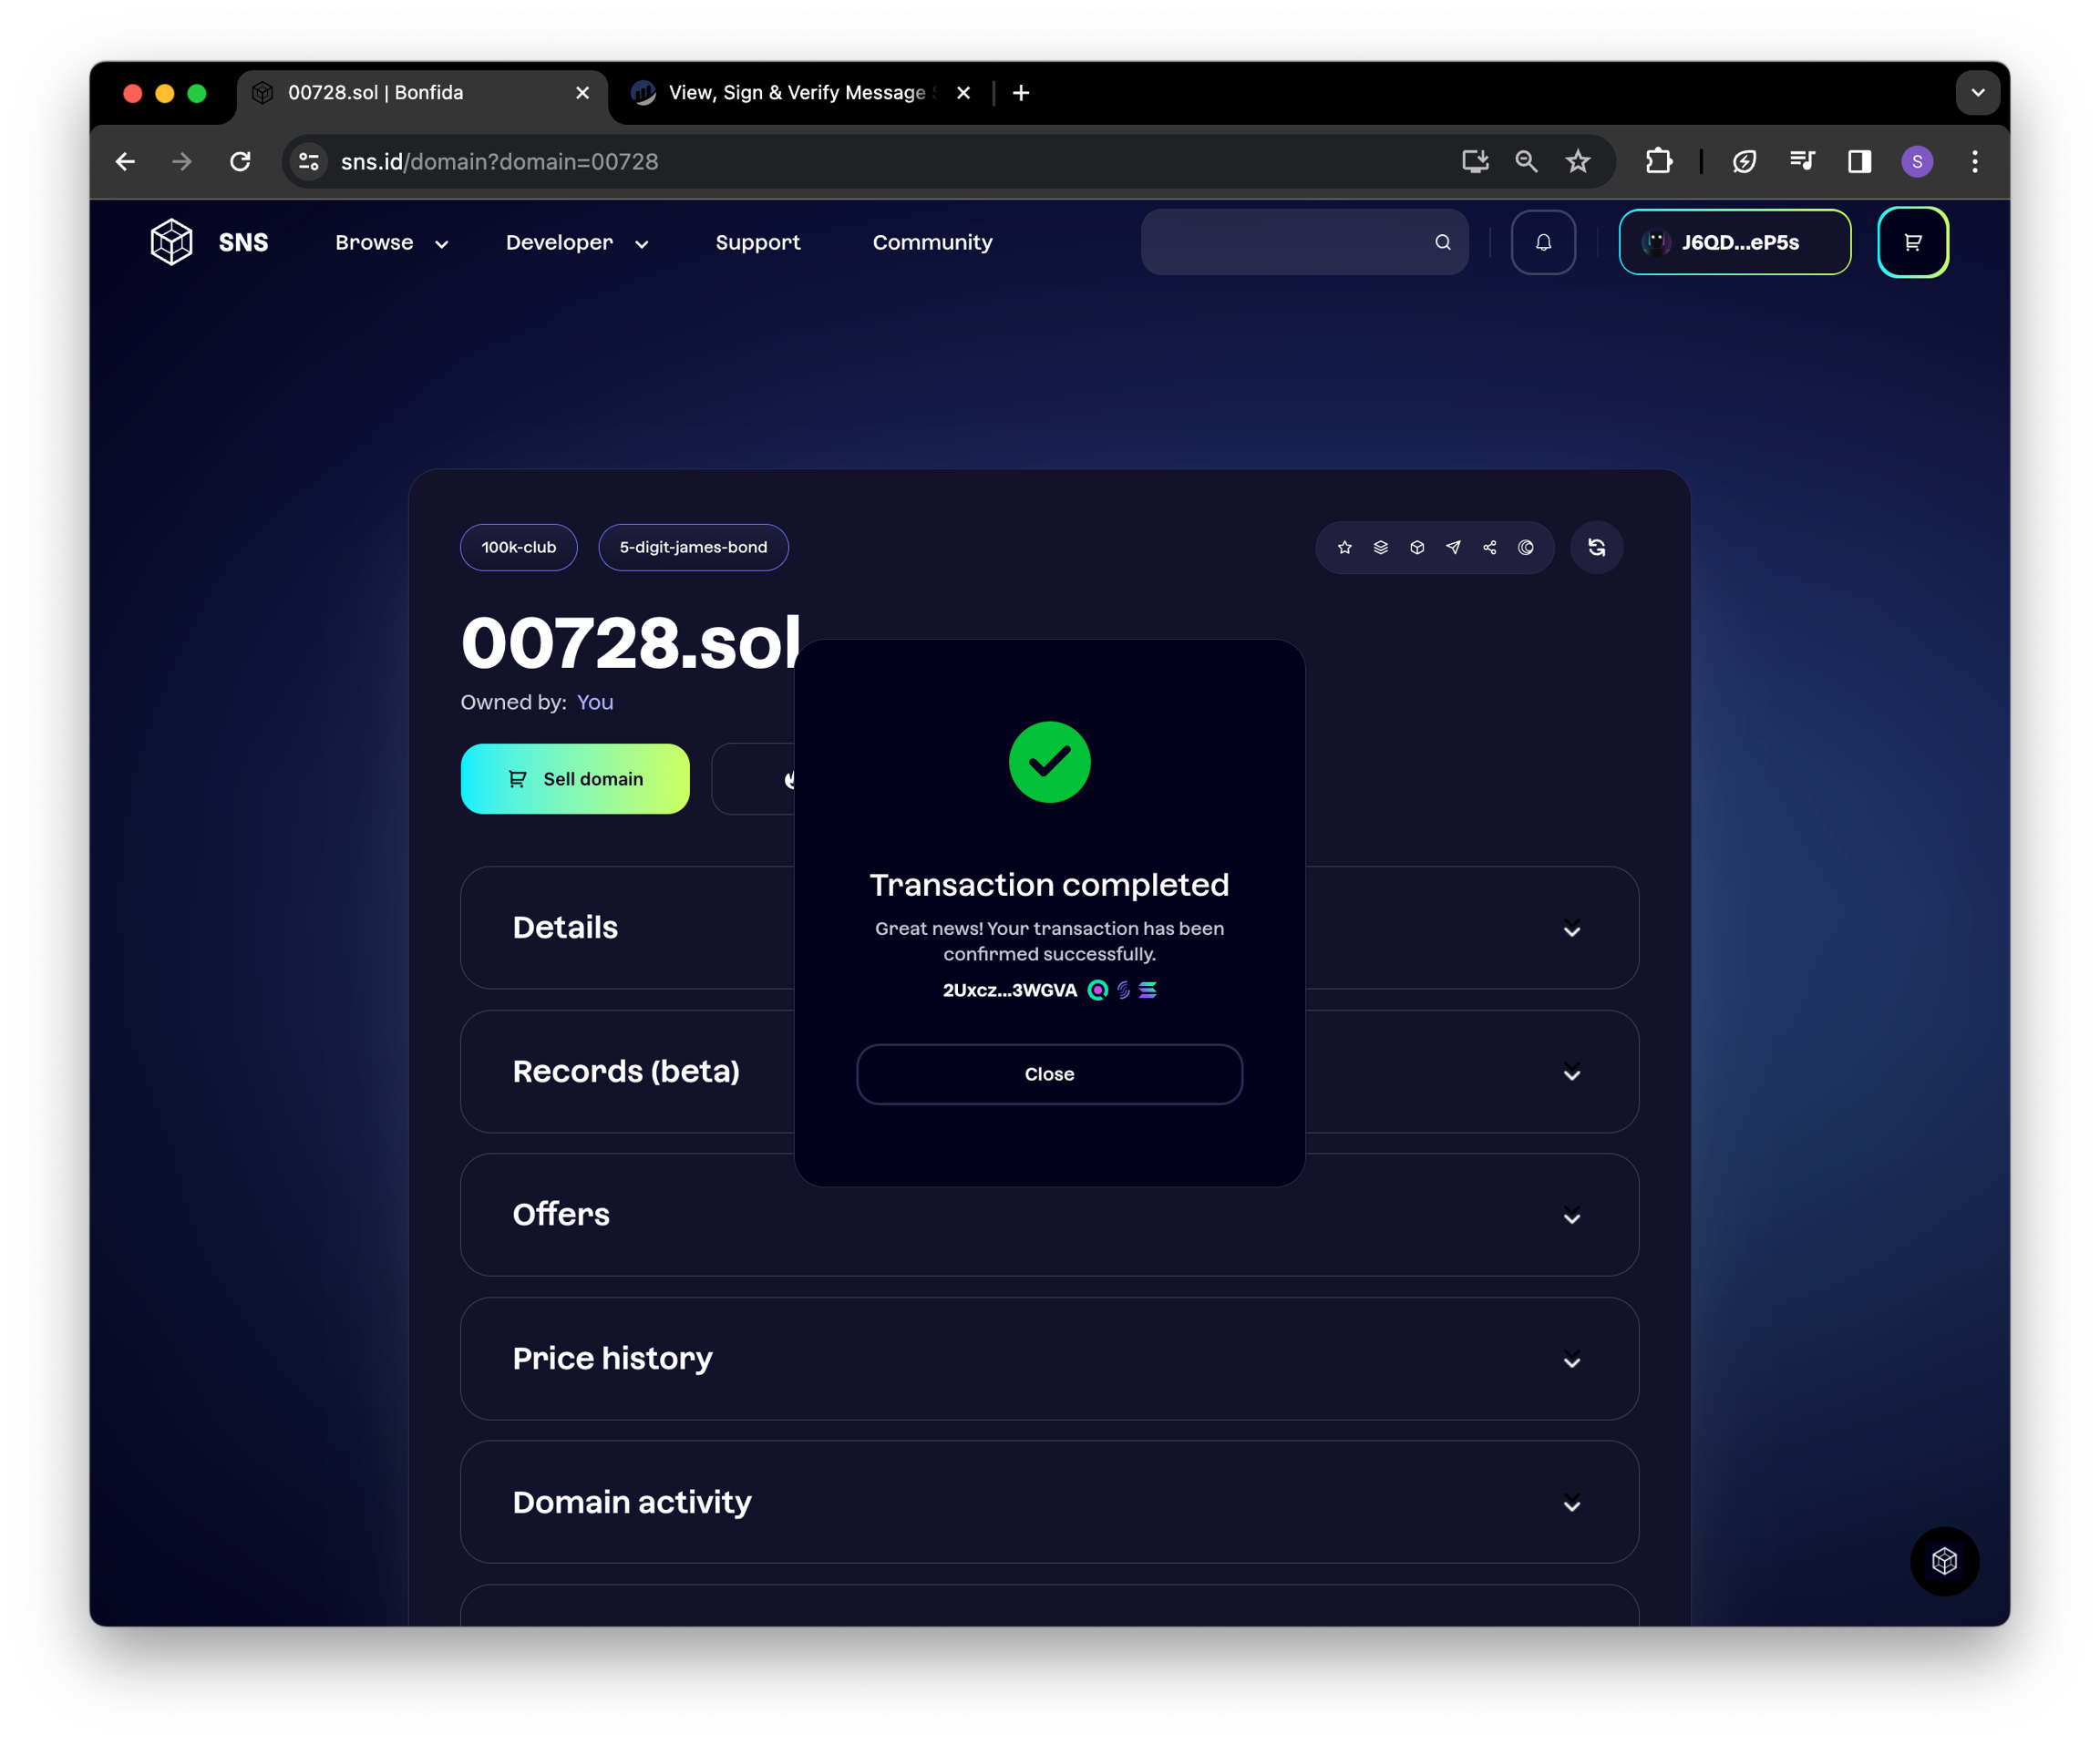Click the share icon in domain toolbar
The width and height of the screenshot is (2100, 1745).
click(1489, 547)
